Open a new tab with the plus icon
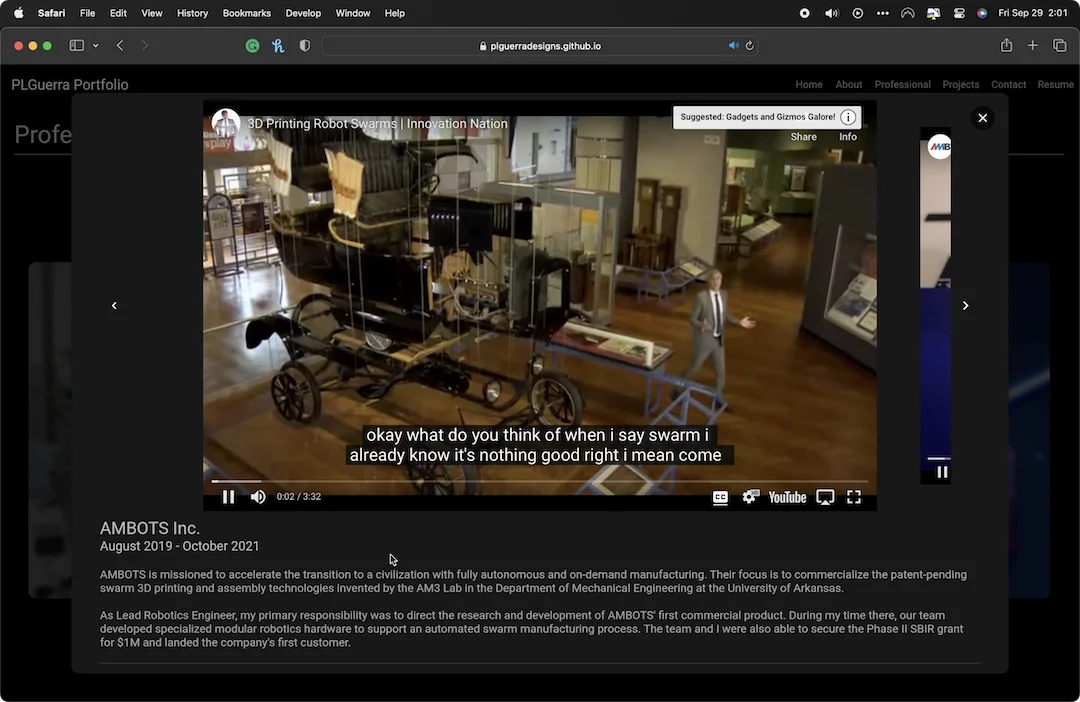1080x702 pixels. (x=1032, y=45)
